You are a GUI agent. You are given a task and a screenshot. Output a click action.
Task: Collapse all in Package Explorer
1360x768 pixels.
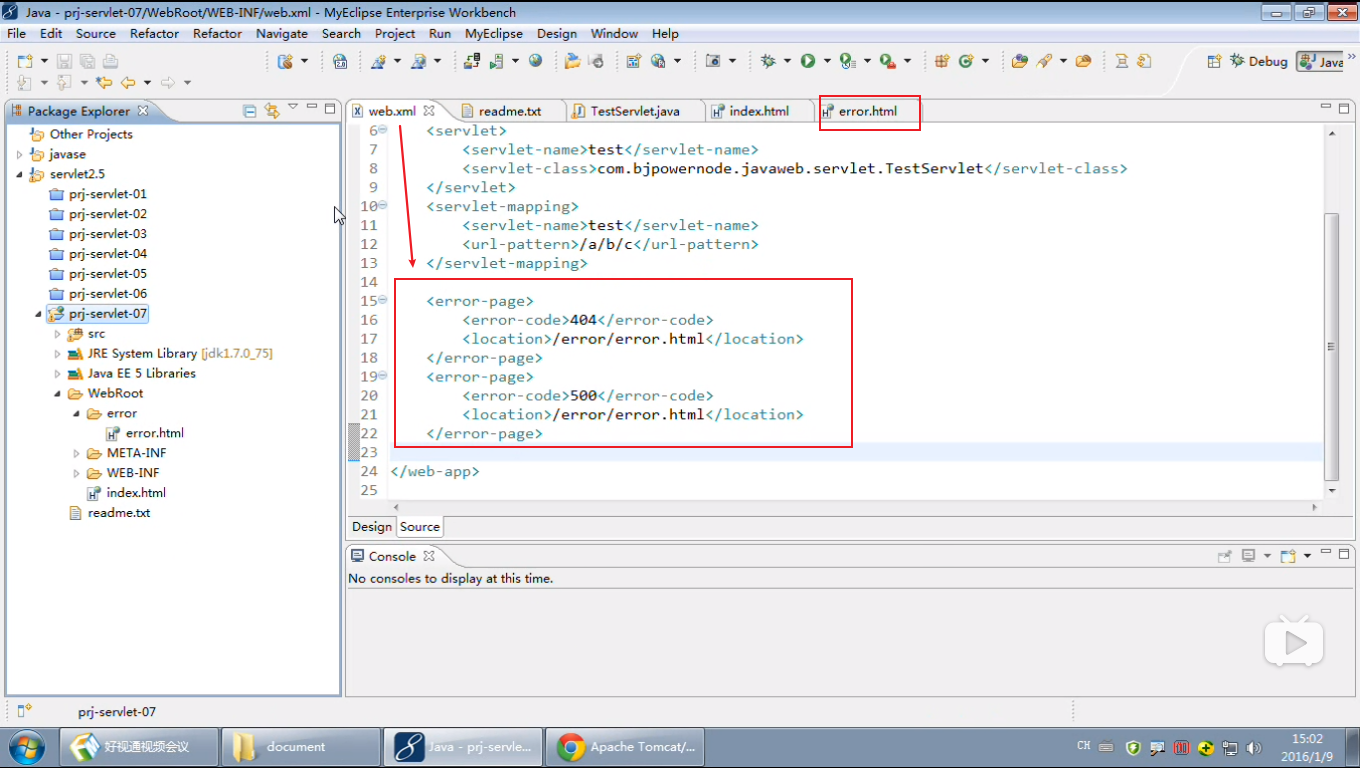[x=250, y=111]
